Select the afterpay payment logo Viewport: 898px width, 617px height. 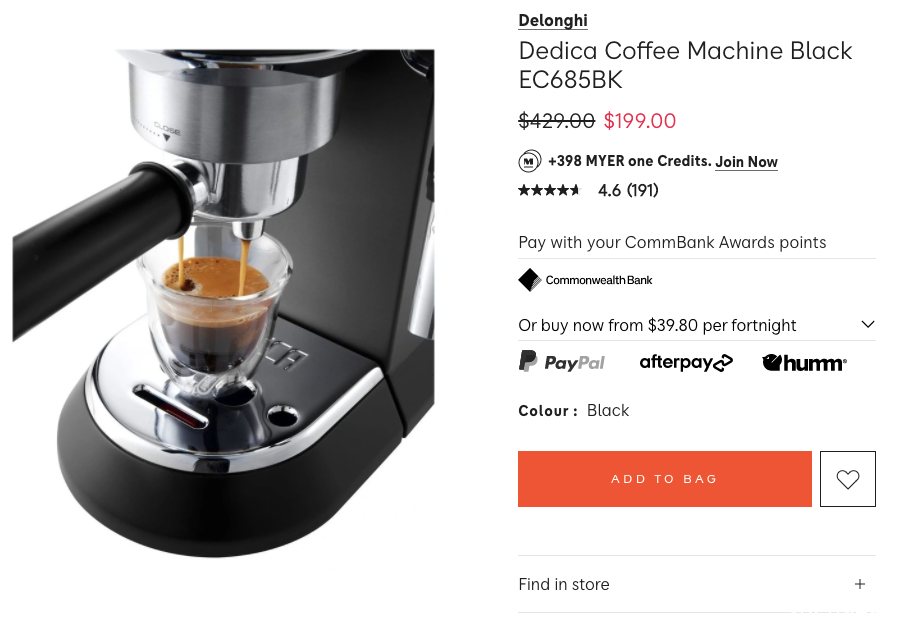click(686, 362)
